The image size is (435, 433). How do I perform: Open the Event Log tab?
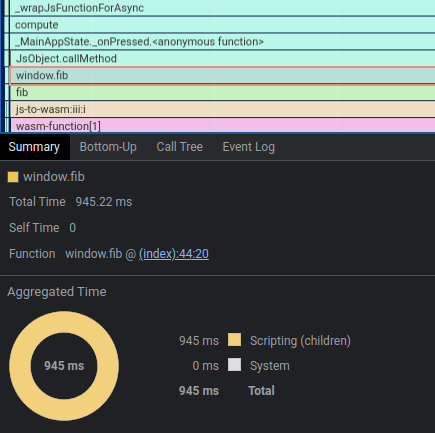point(248,147)
